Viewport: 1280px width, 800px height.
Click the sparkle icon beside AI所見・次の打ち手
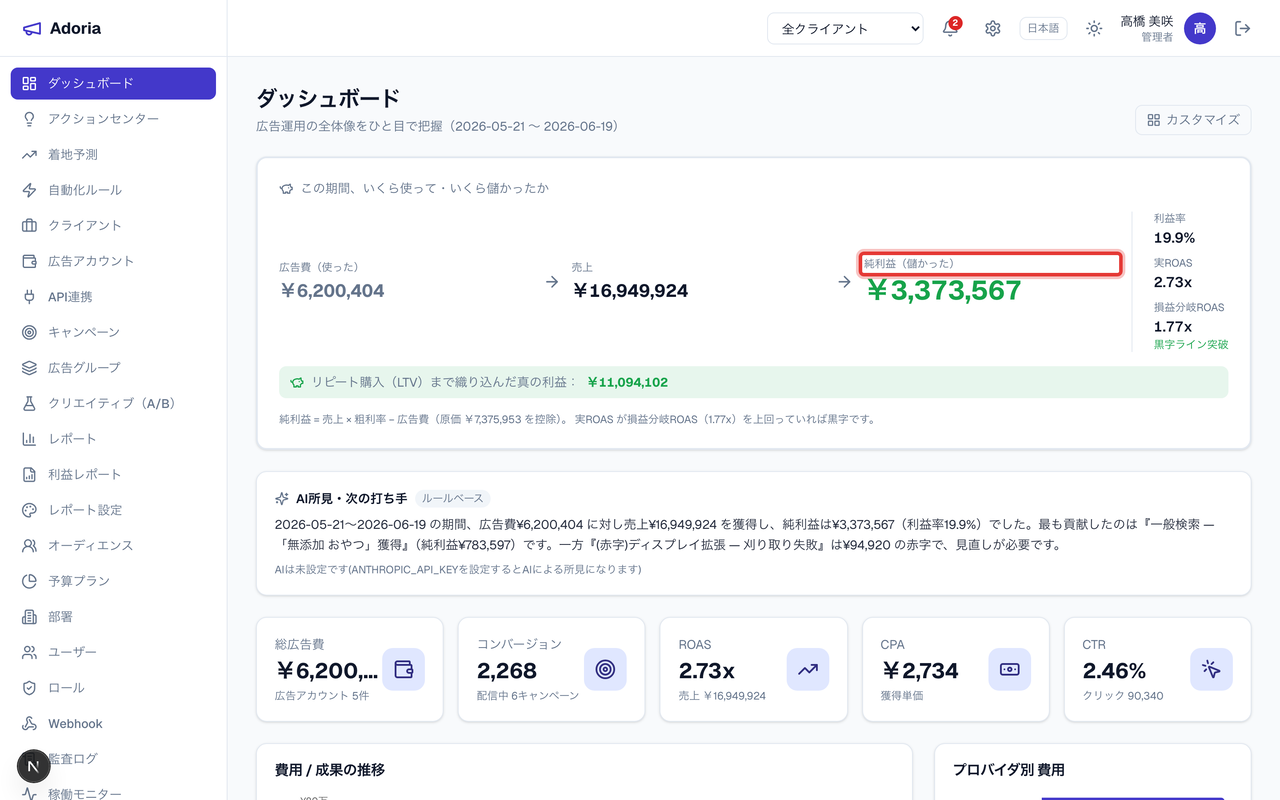click(282, 498)
